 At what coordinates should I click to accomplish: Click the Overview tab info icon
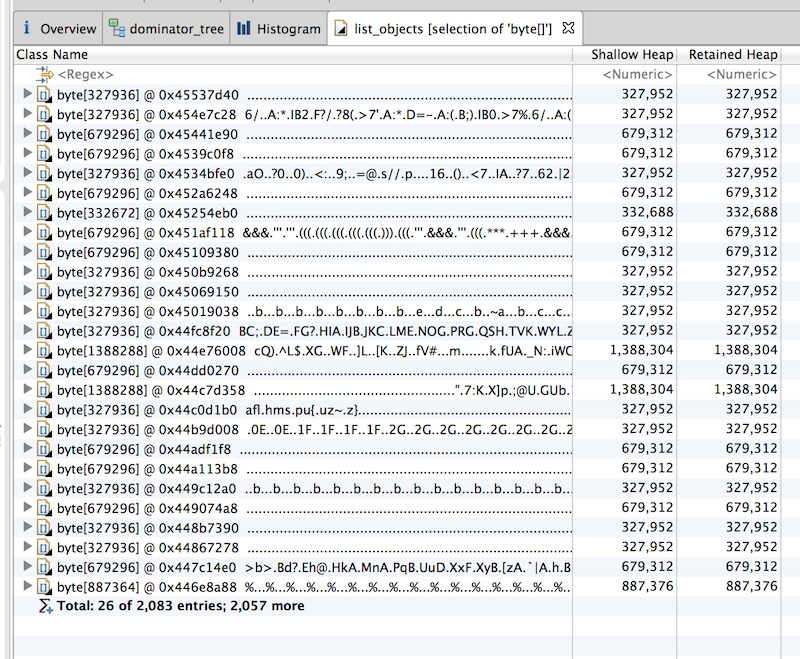[27, 28]
